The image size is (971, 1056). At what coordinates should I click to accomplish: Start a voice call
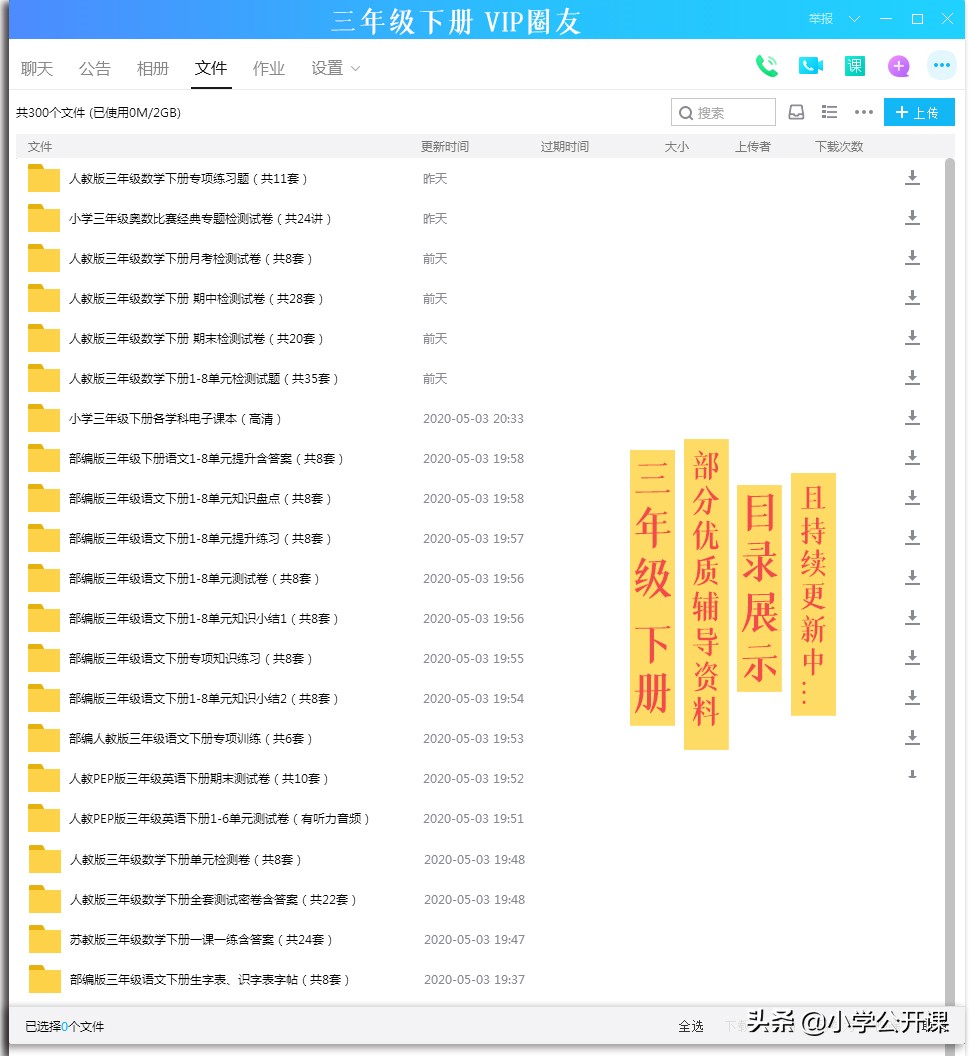766,64
